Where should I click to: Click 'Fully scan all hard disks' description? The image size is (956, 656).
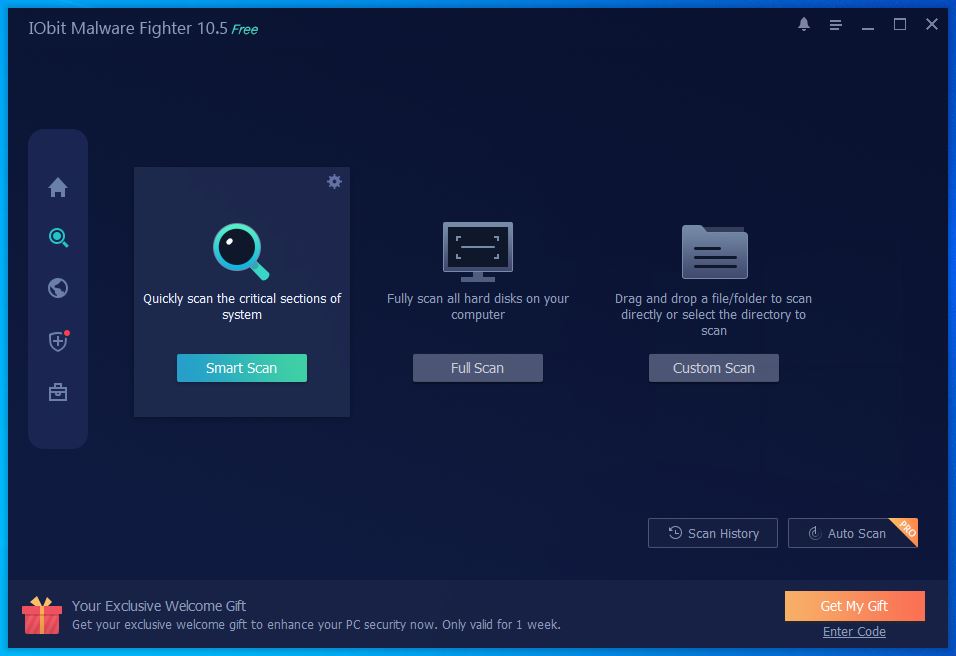pos(477,307)
